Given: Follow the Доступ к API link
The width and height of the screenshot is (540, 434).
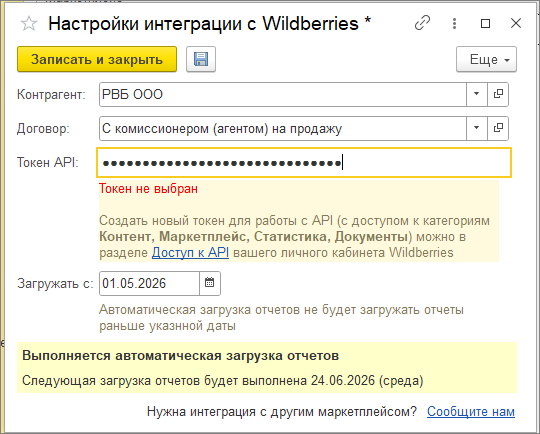Looking at the screenshot, I should click(190, 252).
